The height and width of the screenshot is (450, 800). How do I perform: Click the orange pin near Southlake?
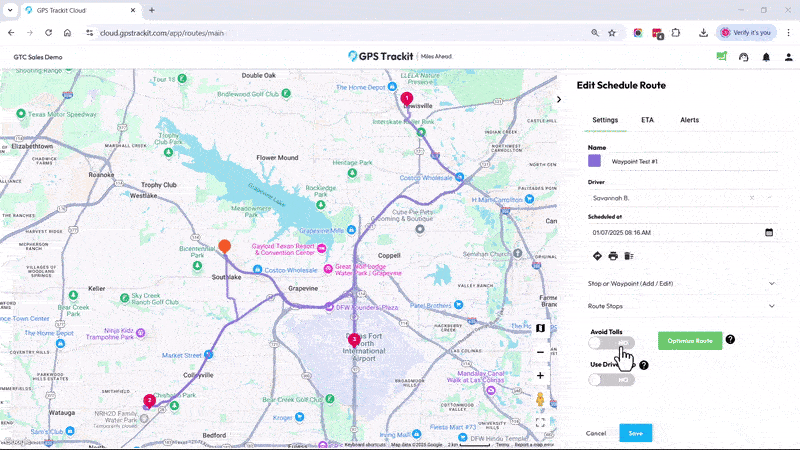pos(224,246)
